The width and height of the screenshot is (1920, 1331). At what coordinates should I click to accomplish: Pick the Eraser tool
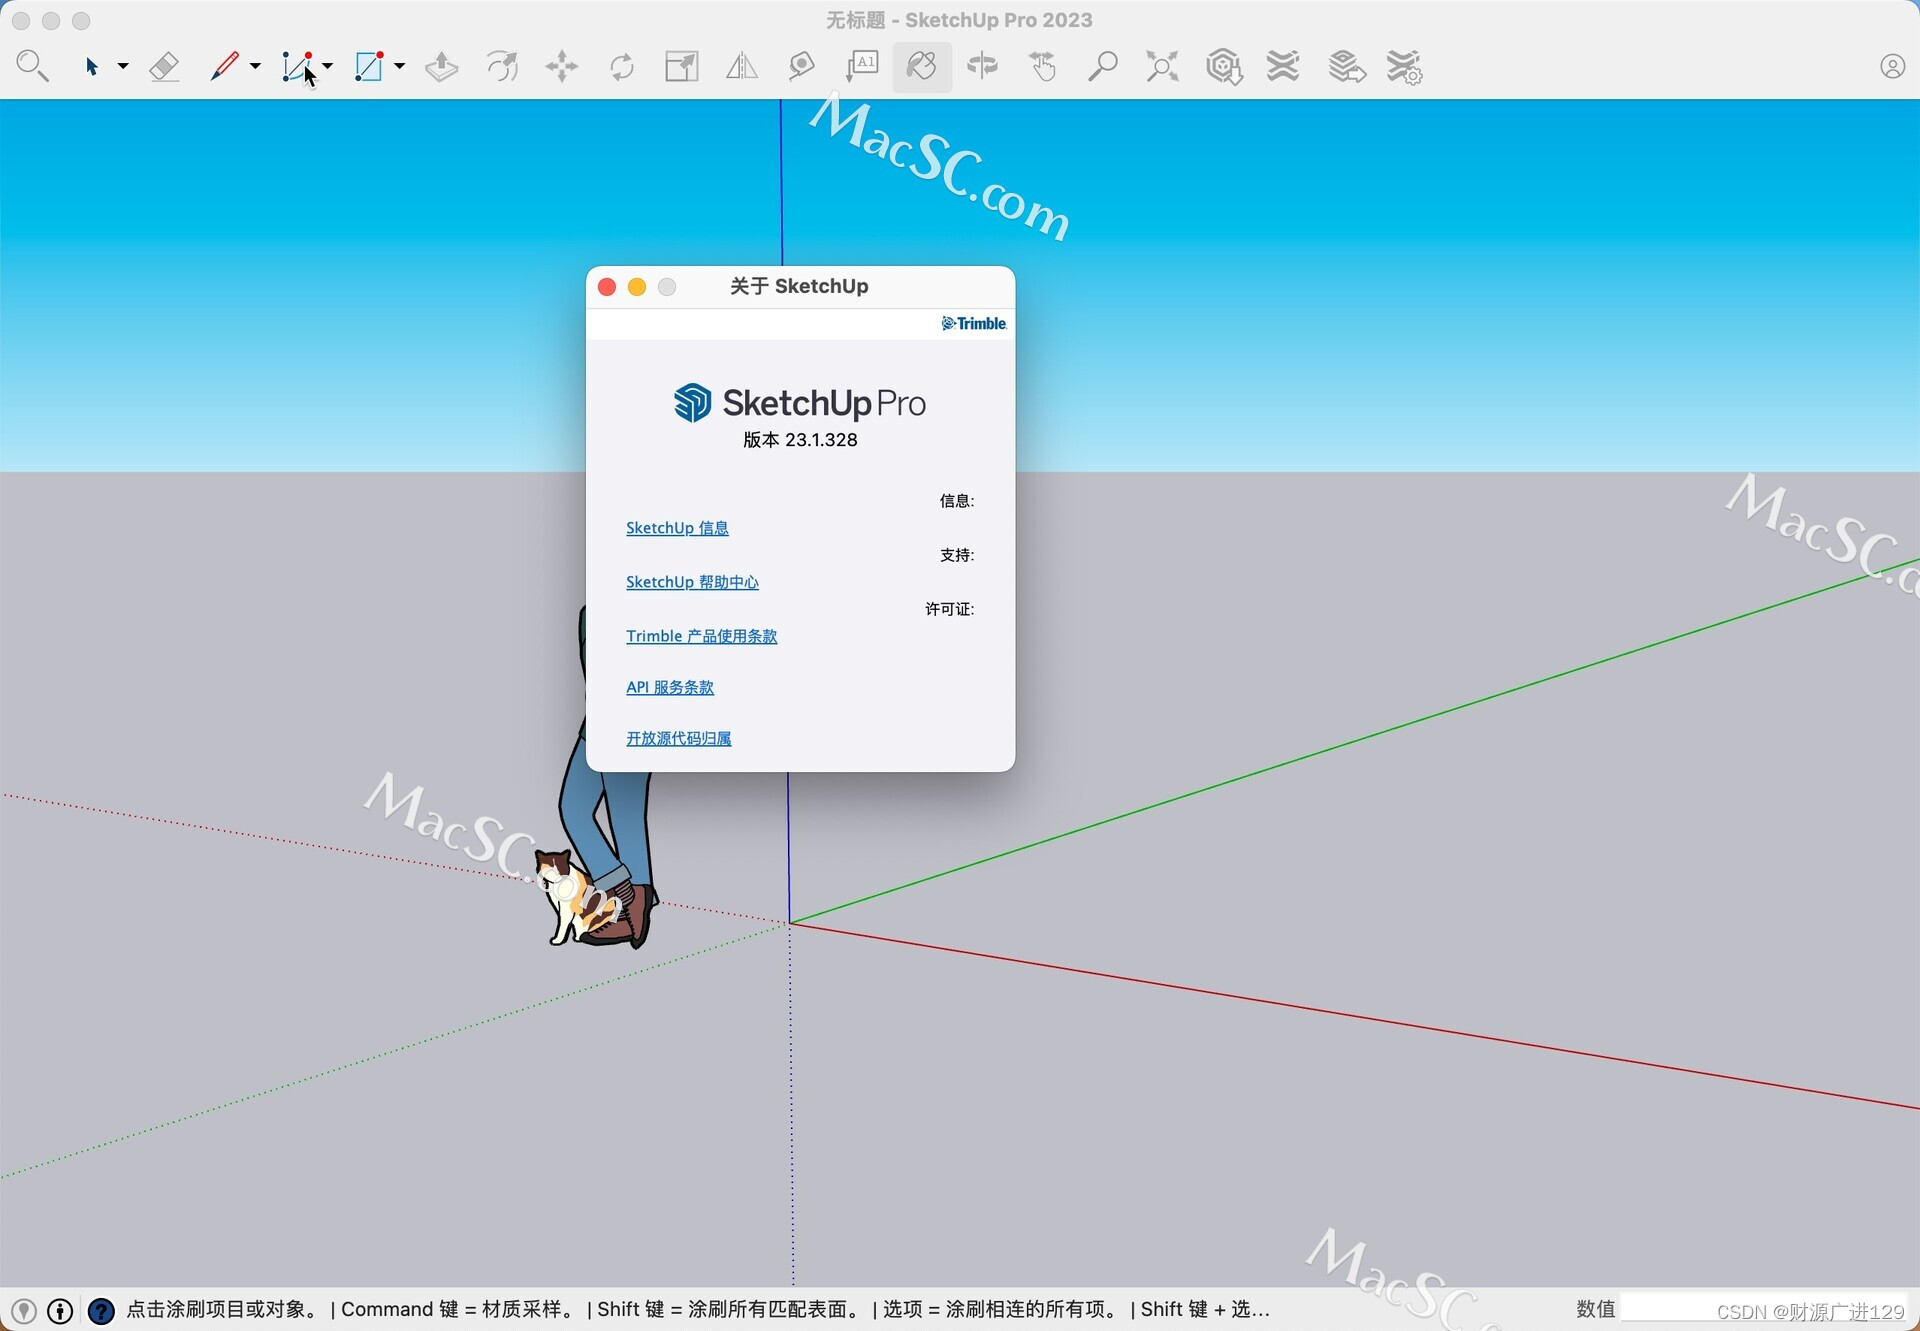pyautogui.click(x=164, y=67)
